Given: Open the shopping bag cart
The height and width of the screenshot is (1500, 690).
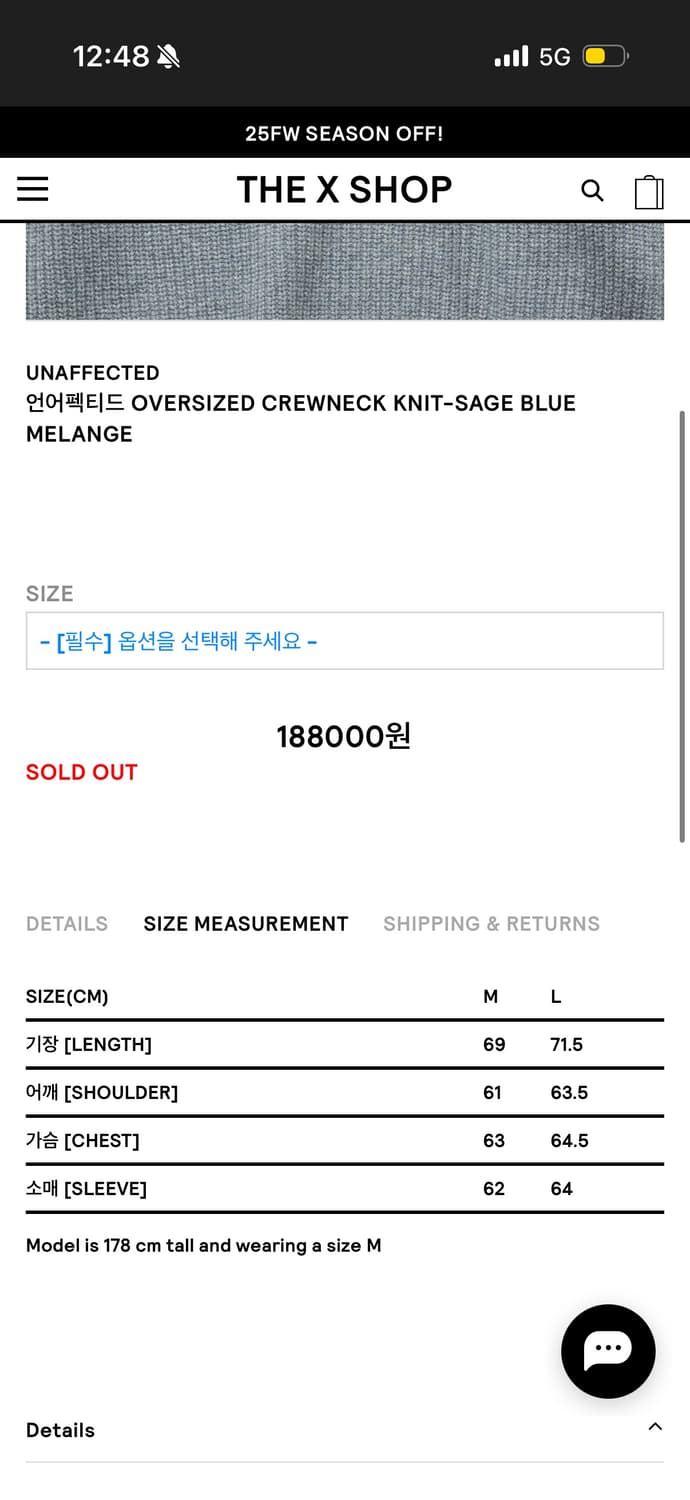Looking at the screenshot, I should click(x=649, y=191).
